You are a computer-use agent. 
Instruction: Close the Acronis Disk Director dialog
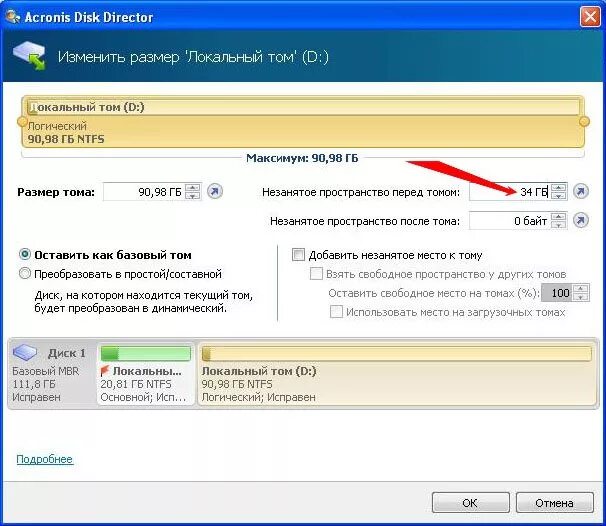coord(590,17)
